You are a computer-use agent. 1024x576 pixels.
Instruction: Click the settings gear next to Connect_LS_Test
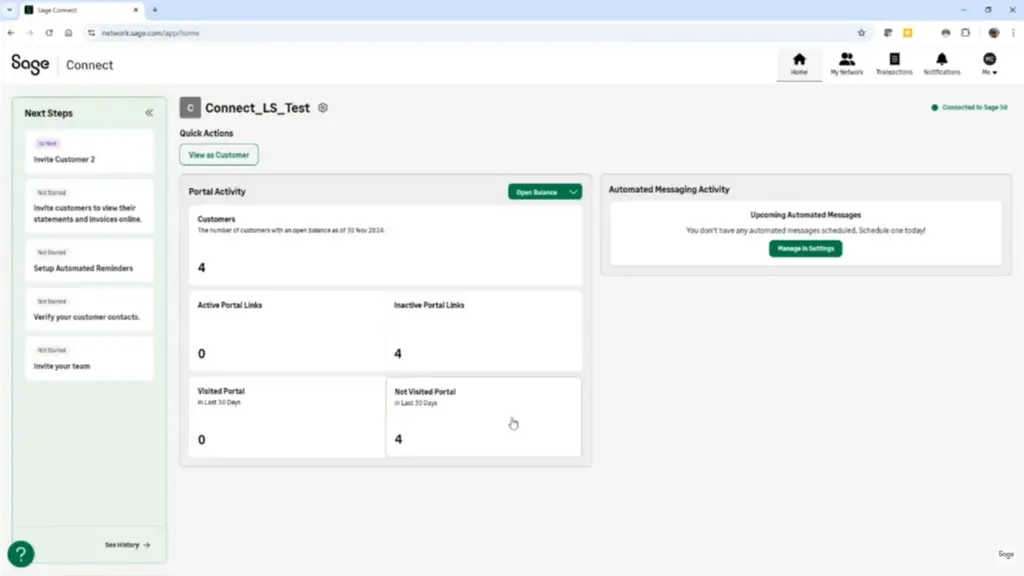323,108
